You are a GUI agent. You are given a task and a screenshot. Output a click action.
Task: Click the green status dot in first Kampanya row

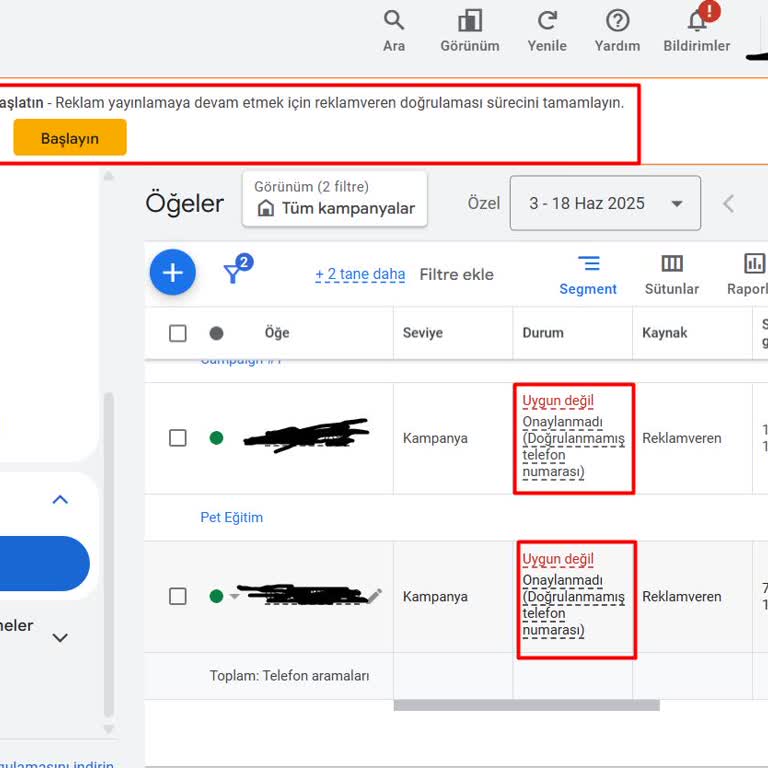point(216,438)
